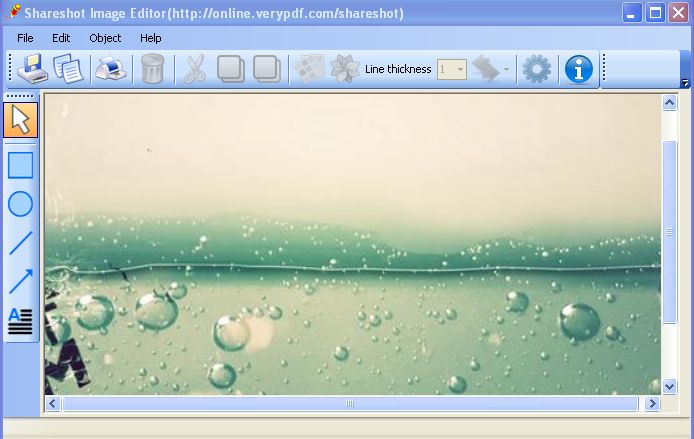The image size is (694, 439).
Task: Open the About info icon
Action: (x=578, y=69)
